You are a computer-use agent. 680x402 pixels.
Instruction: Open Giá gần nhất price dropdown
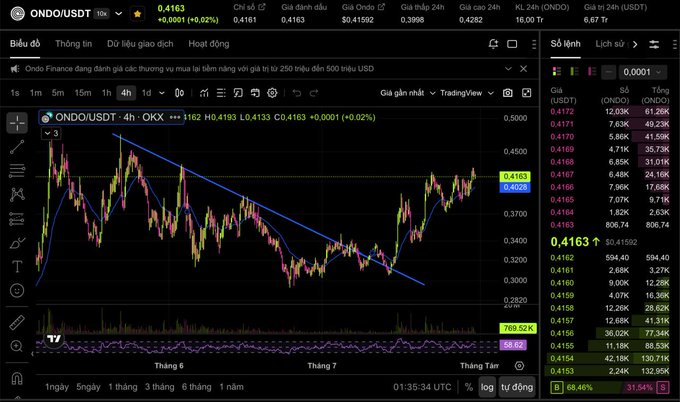pos(408,93)
